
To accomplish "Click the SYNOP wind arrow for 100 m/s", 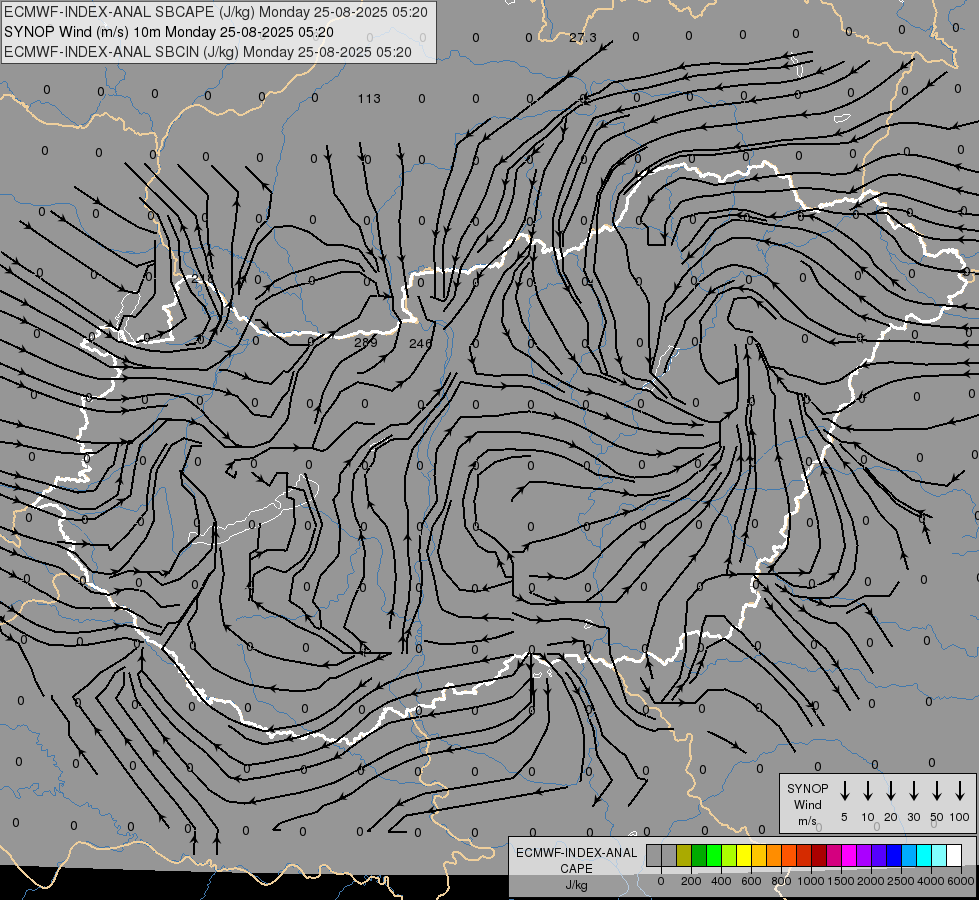I will (x=960, y=791).
